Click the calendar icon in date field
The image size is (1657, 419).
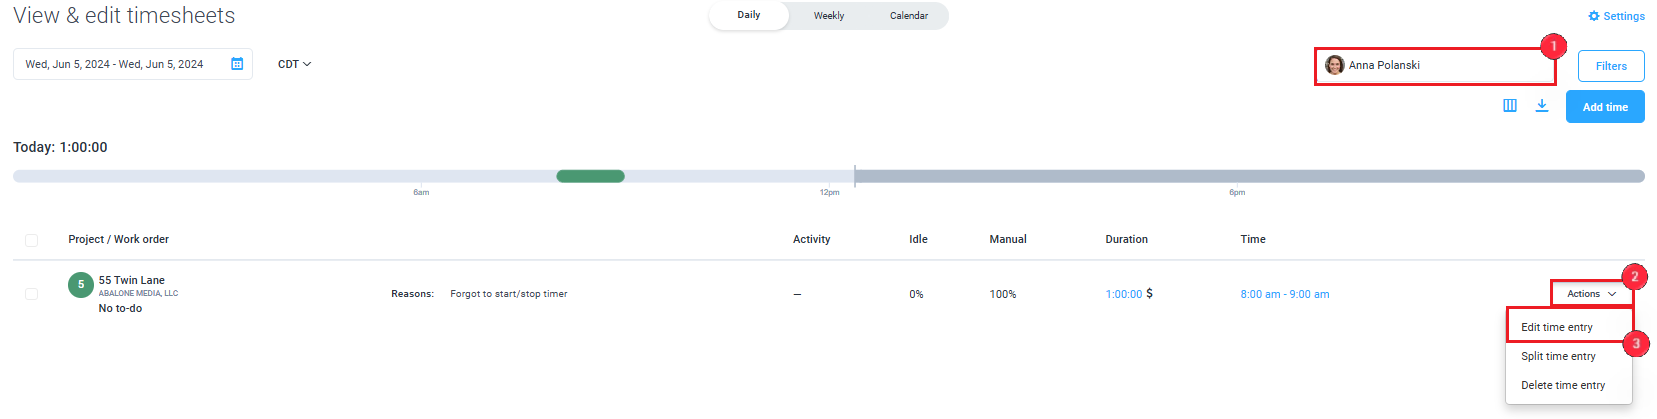[x=237, y=64]
